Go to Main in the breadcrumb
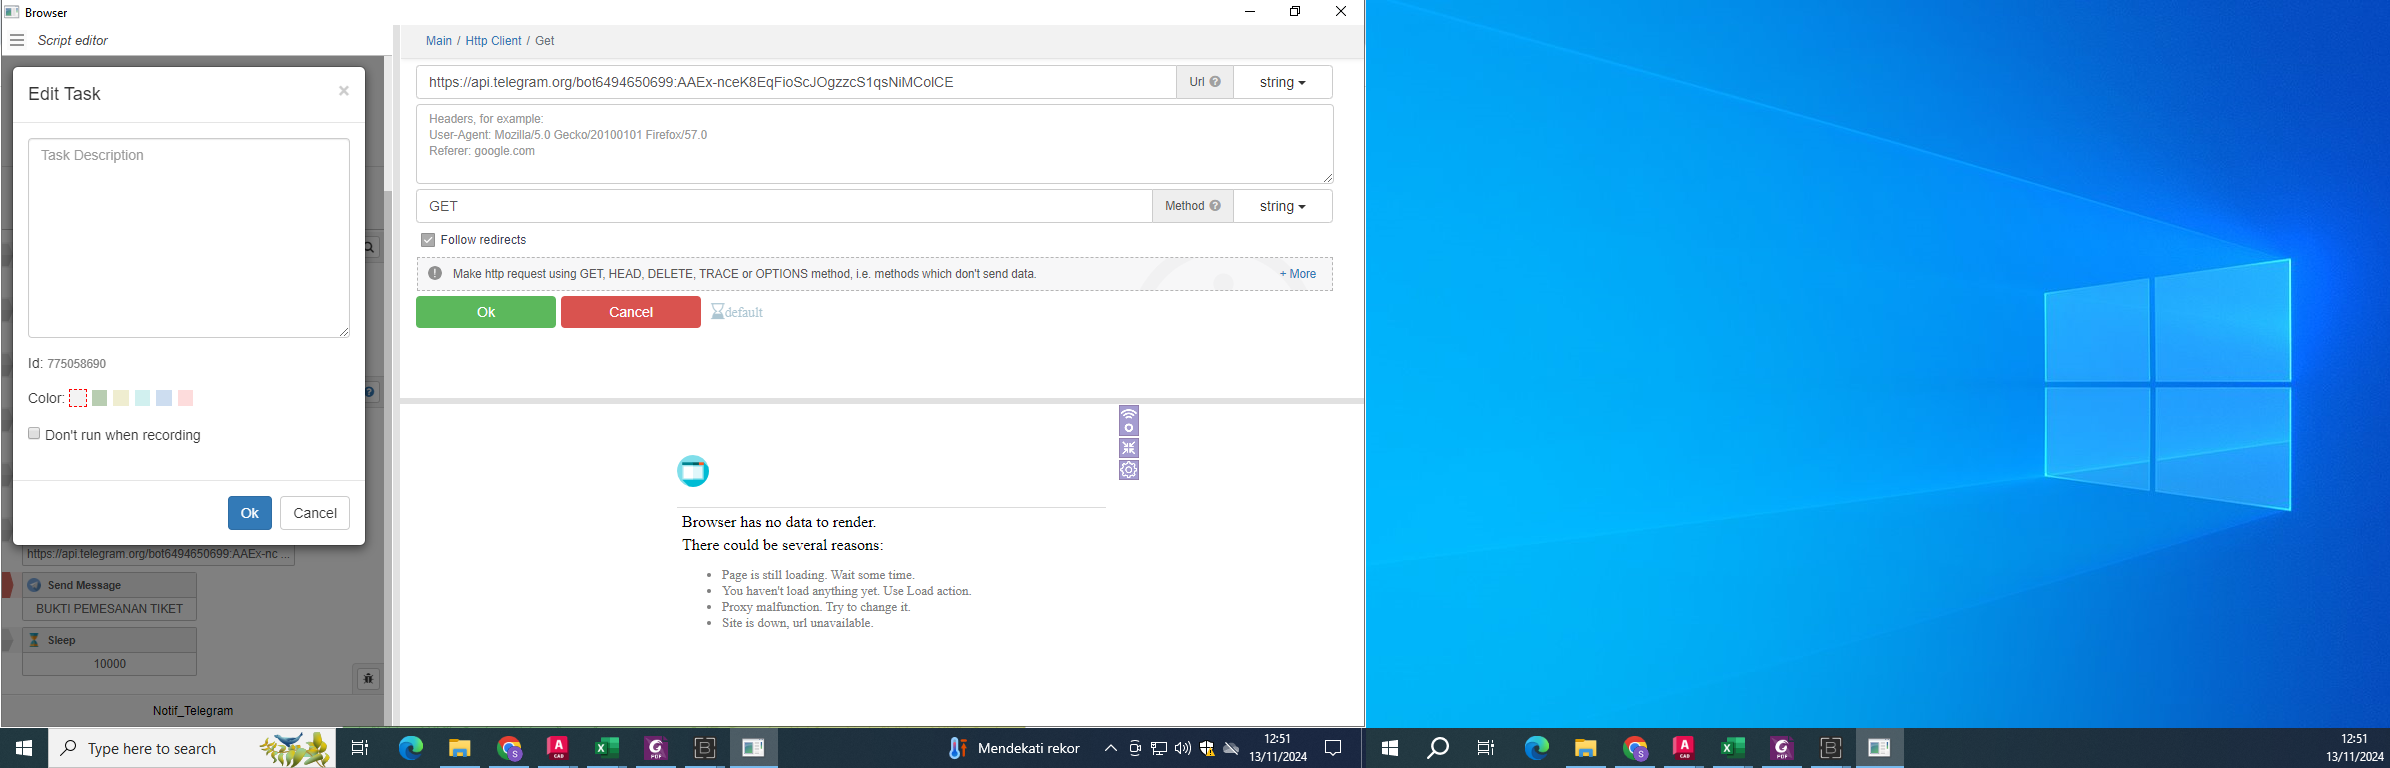The height and width of the screenshot is (768, 2390). click(438, 41)
